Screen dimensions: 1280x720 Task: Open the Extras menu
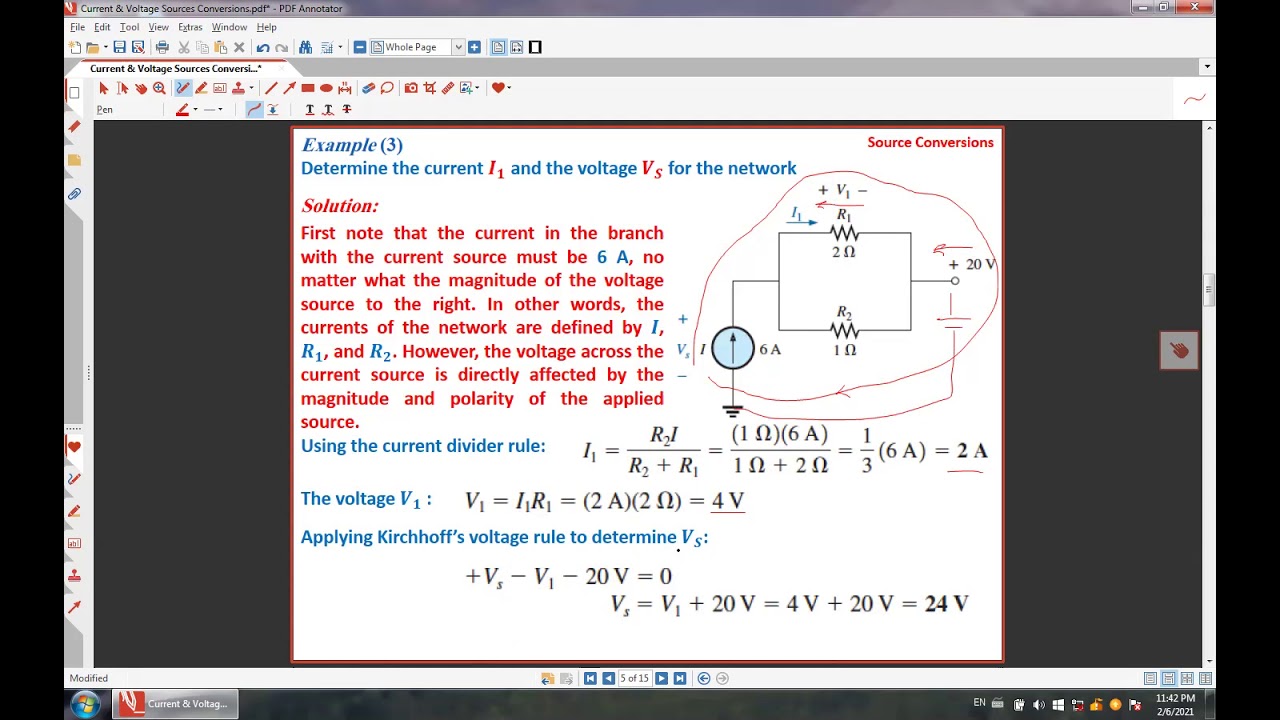click(190, 27)
